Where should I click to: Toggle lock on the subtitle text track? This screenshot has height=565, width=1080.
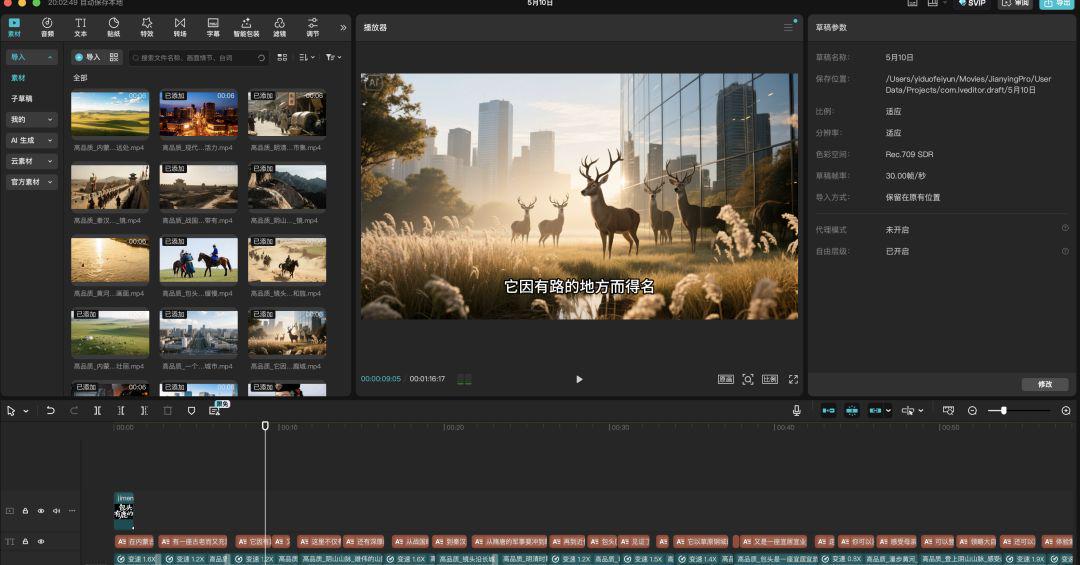[x=25, y=542]
